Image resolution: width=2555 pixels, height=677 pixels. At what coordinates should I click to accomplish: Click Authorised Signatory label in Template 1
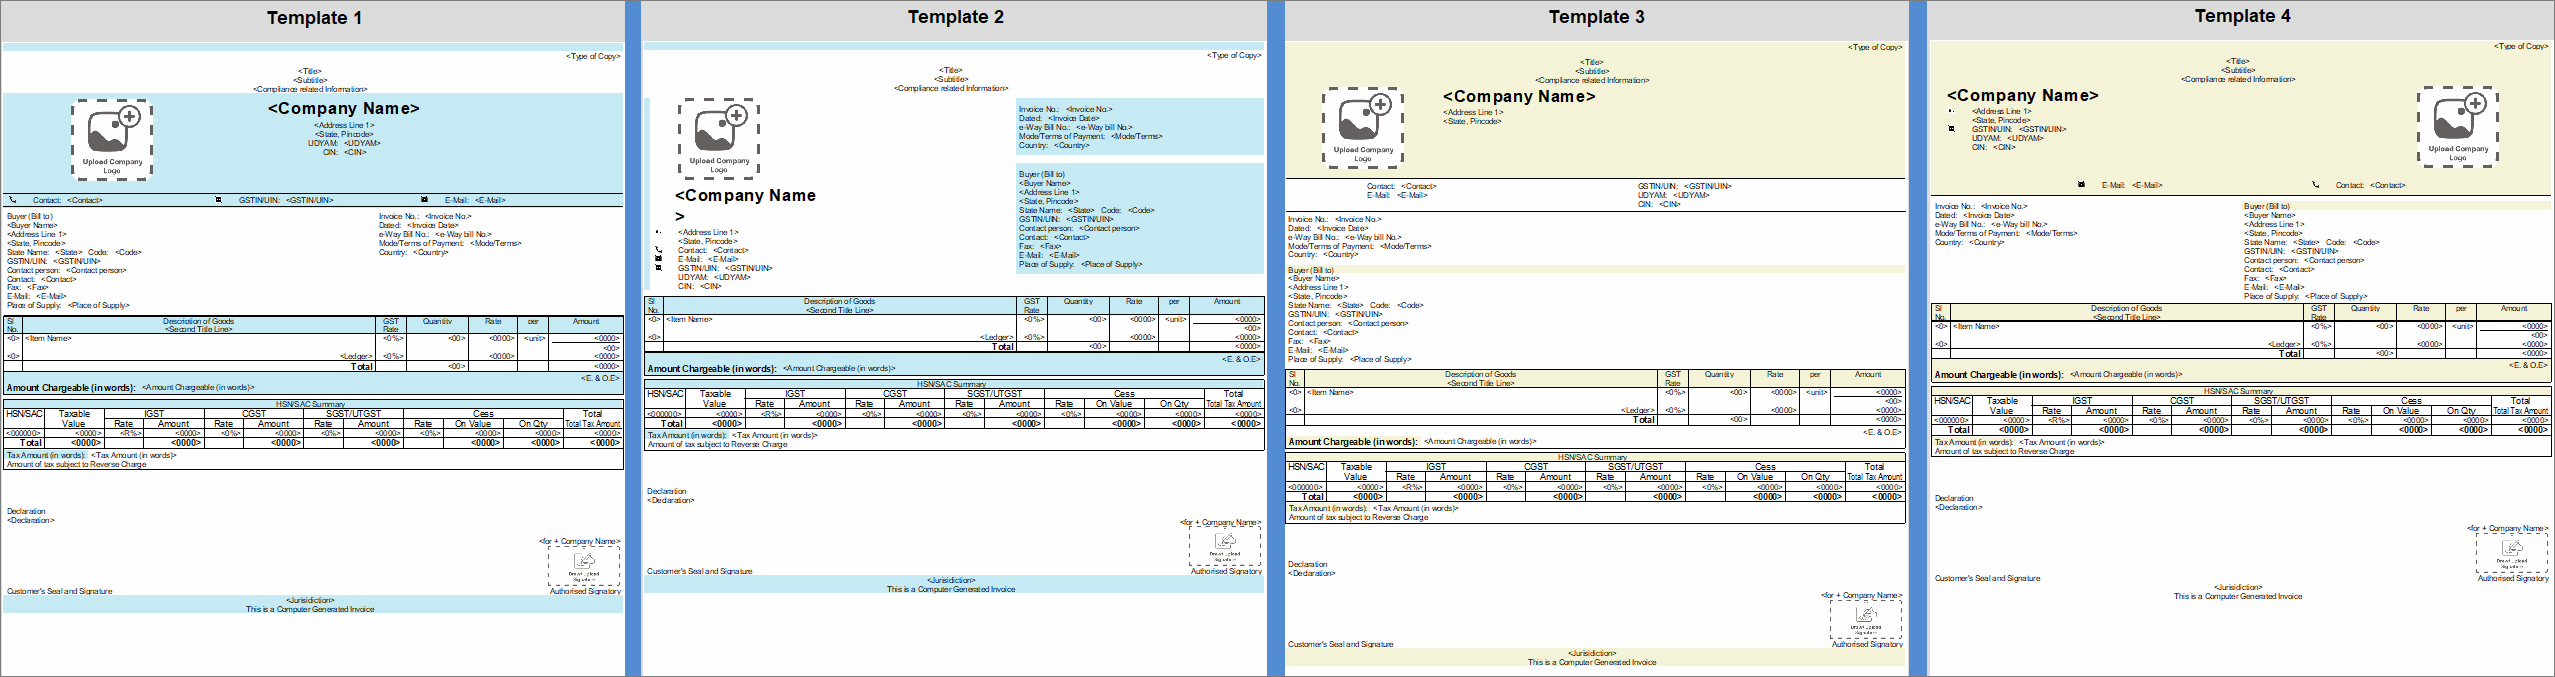click(585, 591)
